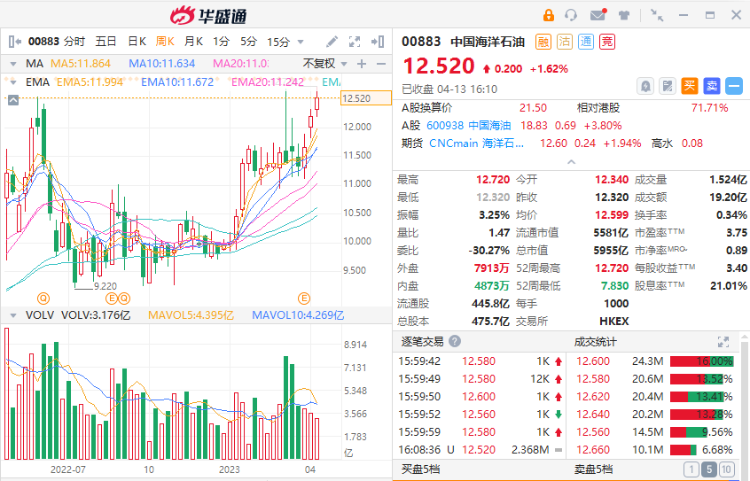Image resolution: width=750 pixels, height=481 pixels.
Task: Click the blue sell (卖) button
Action: click(x=712, y=86)
